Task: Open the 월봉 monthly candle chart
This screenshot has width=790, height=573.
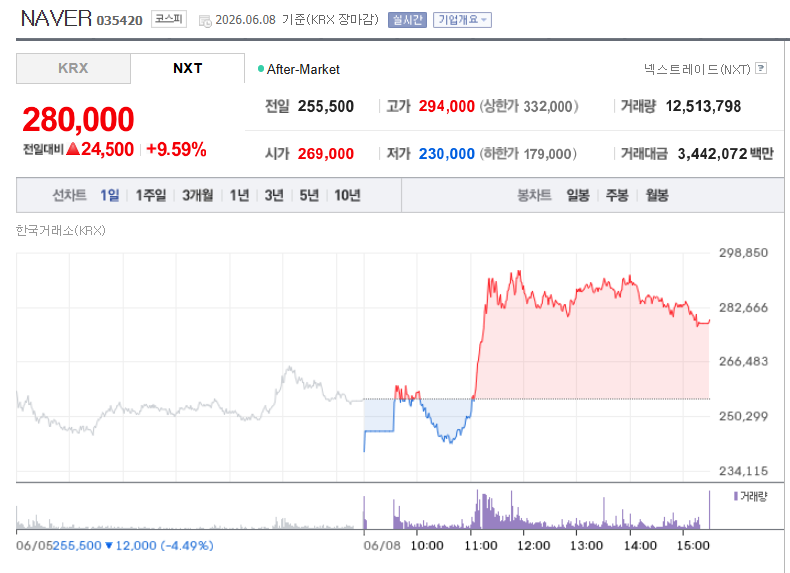Action: pos(657,195)
